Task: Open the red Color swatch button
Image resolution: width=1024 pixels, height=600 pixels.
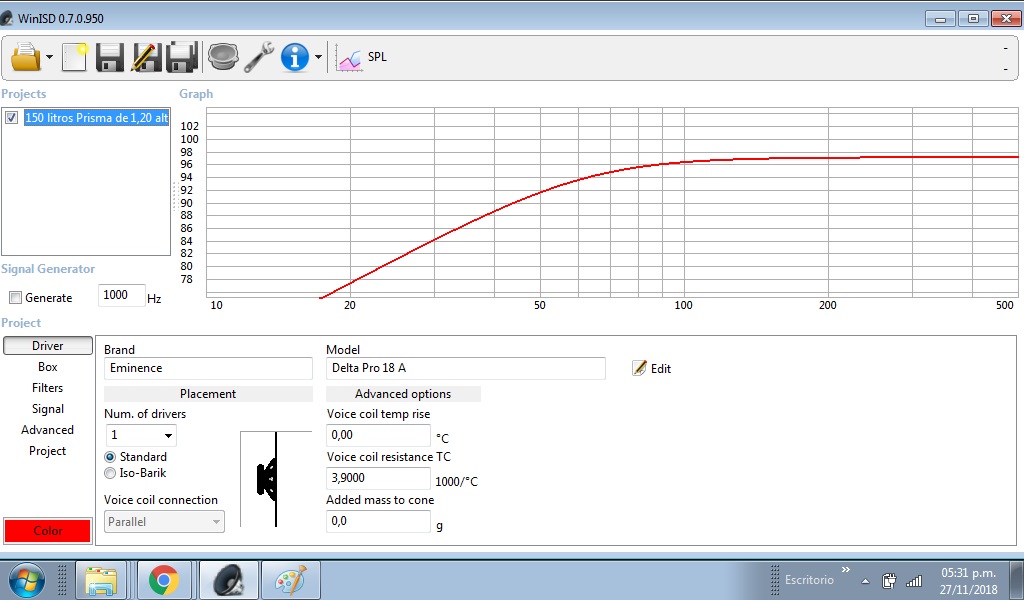Action: coord(48,531)
